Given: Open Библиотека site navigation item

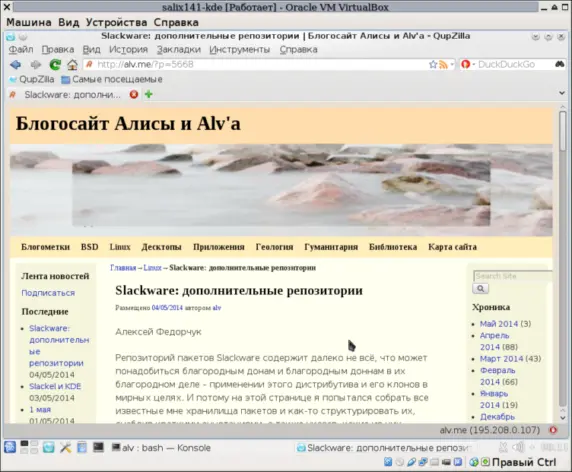Looking at the screenshot, I should [393, 247].
